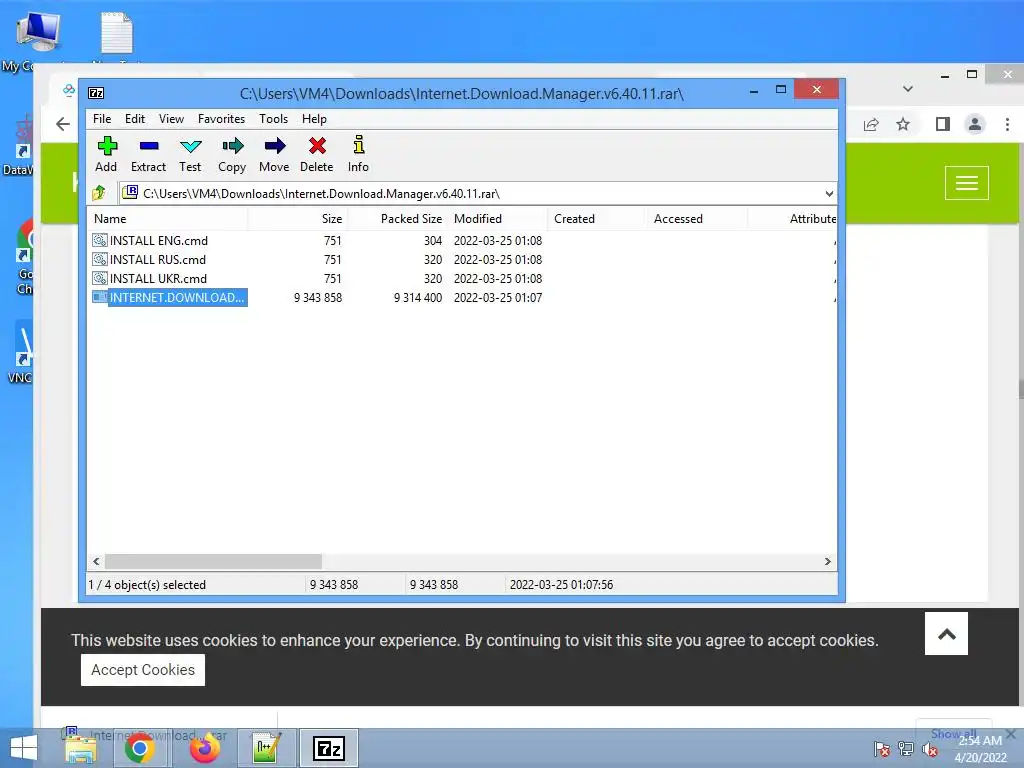Sort by the Name column header
This screenshot has width=1024, height=768.
coord(167,219)
